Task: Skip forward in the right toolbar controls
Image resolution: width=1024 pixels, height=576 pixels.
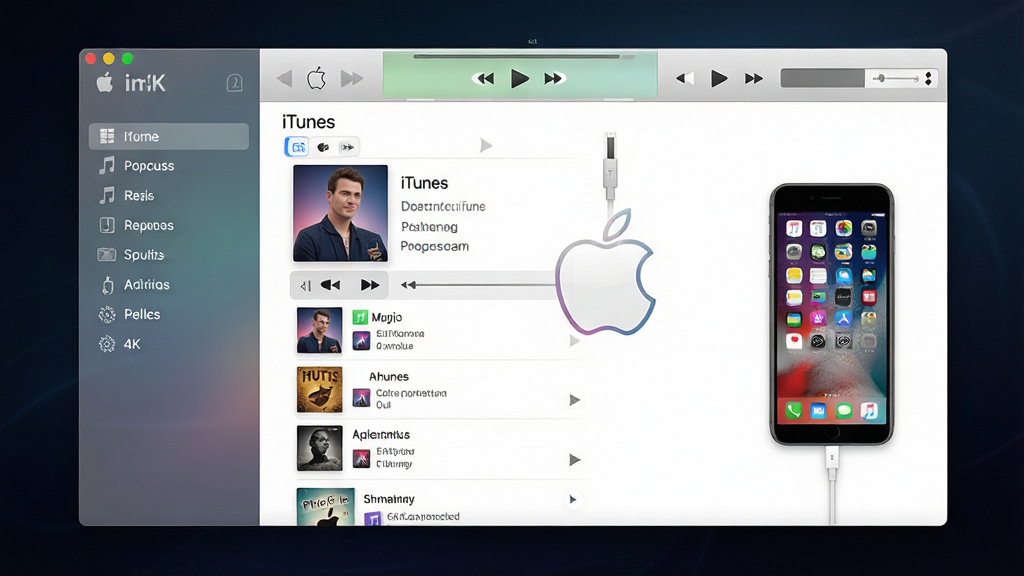Action: click(x=754, y=79)
